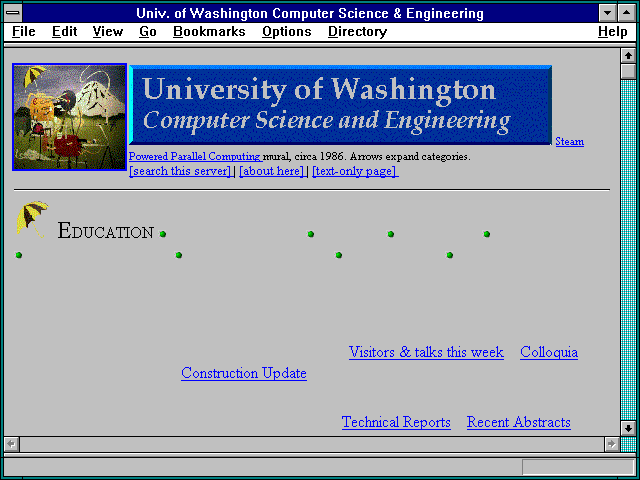Image resolution: width=640 pixels, height=480 pixels.
Task: Click the vertical scrollbar down arrow
Action: (x=628, y=428)
